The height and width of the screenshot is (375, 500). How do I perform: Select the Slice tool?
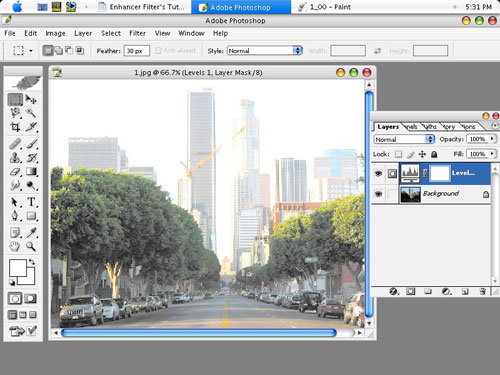click(x=31, y=127)
